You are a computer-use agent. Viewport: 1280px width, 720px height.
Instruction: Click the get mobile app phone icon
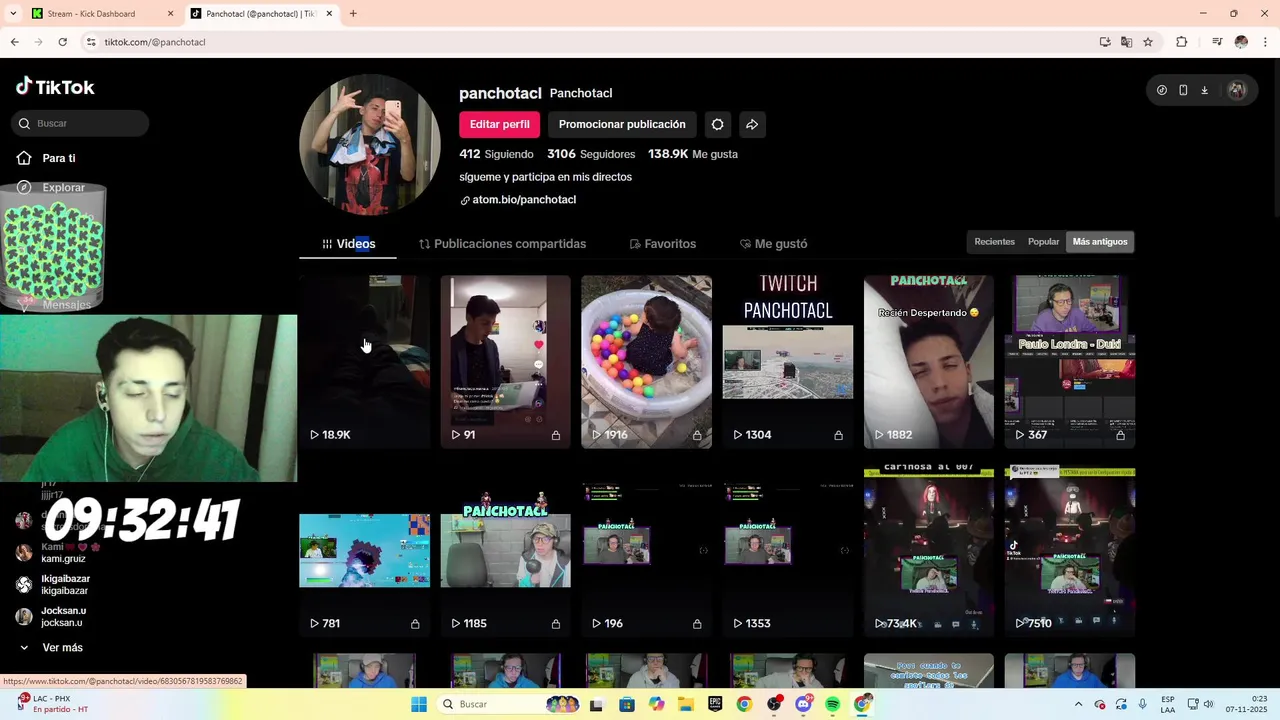point(1183,90)
